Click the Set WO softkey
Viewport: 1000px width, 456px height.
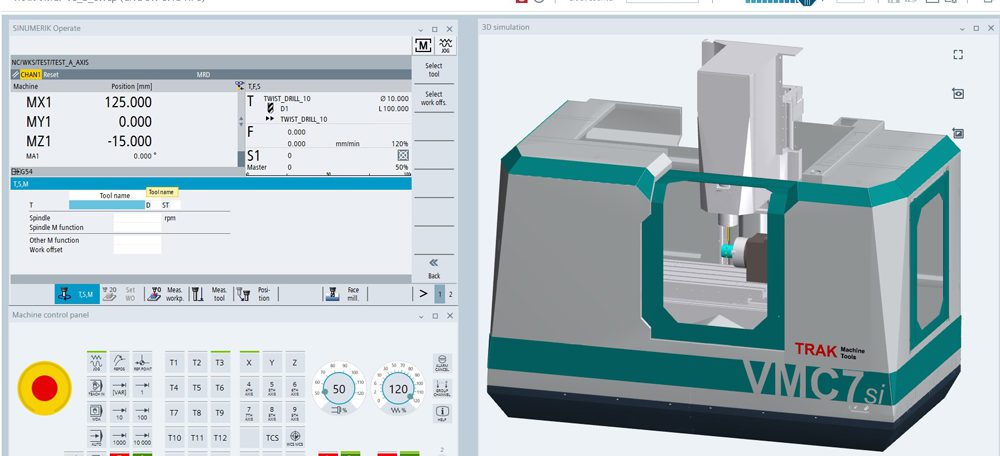coord(121,294)
